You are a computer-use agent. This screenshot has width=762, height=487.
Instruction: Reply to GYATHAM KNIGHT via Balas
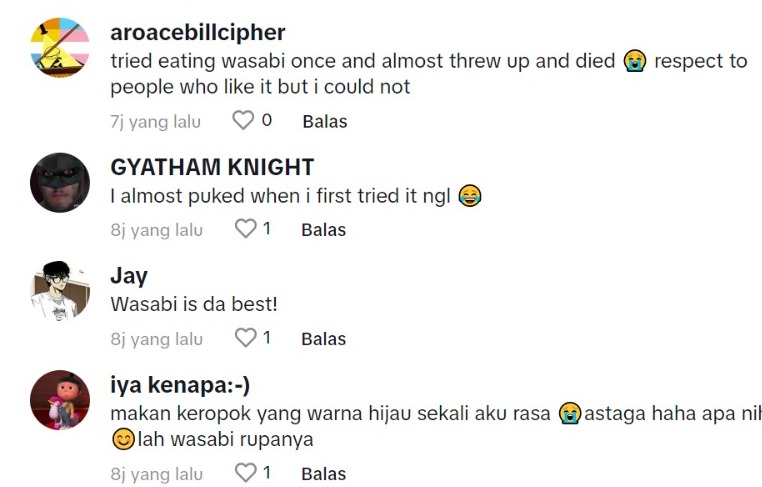[324, 230]
